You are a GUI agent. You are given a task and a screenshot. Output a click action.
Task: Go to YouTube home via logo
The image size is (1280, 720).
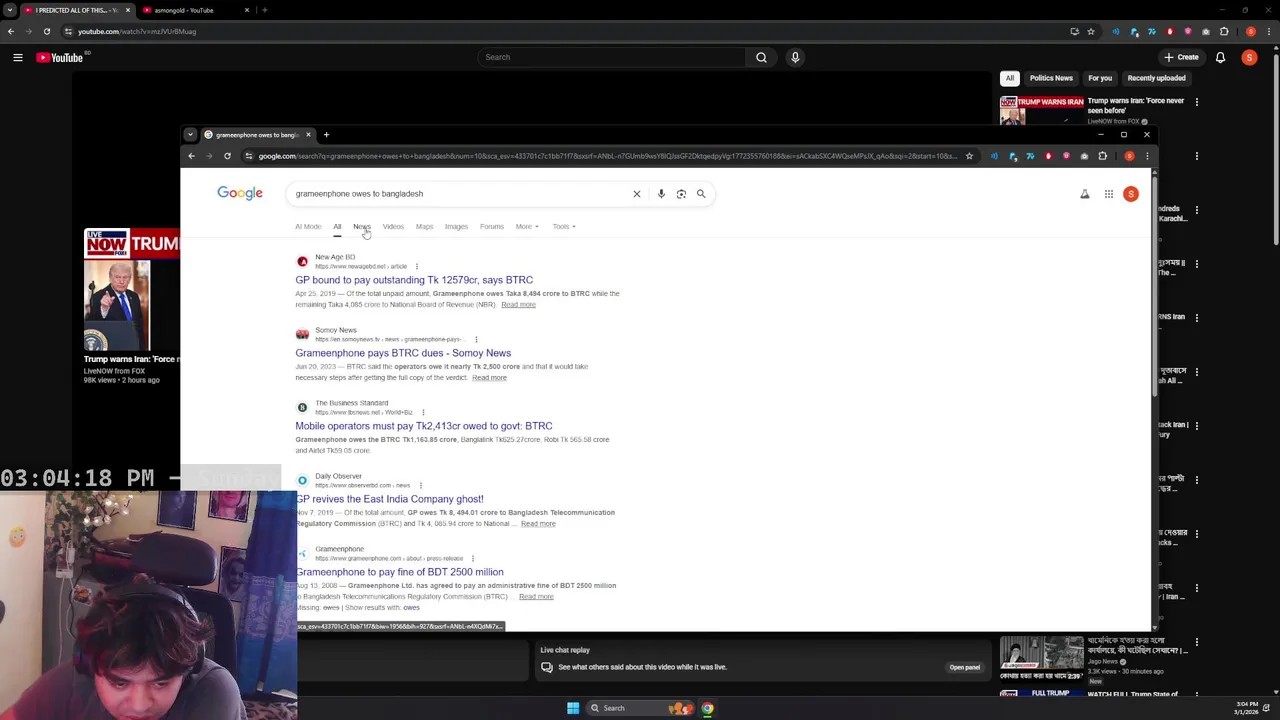[60, 58]
